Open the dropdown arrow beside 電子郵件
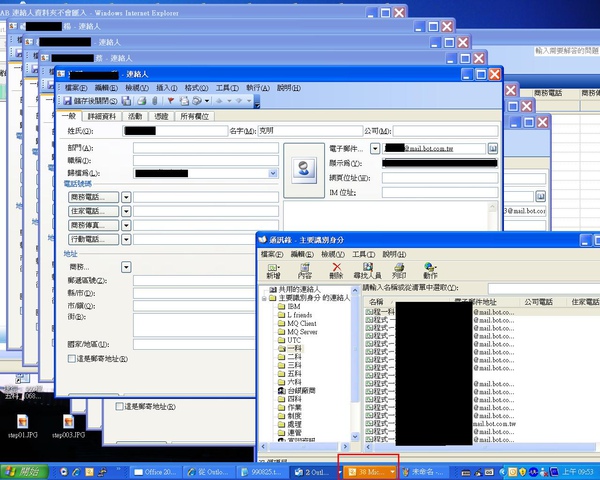The height and width of the screenshot is (480, 600). pos(375,149)
